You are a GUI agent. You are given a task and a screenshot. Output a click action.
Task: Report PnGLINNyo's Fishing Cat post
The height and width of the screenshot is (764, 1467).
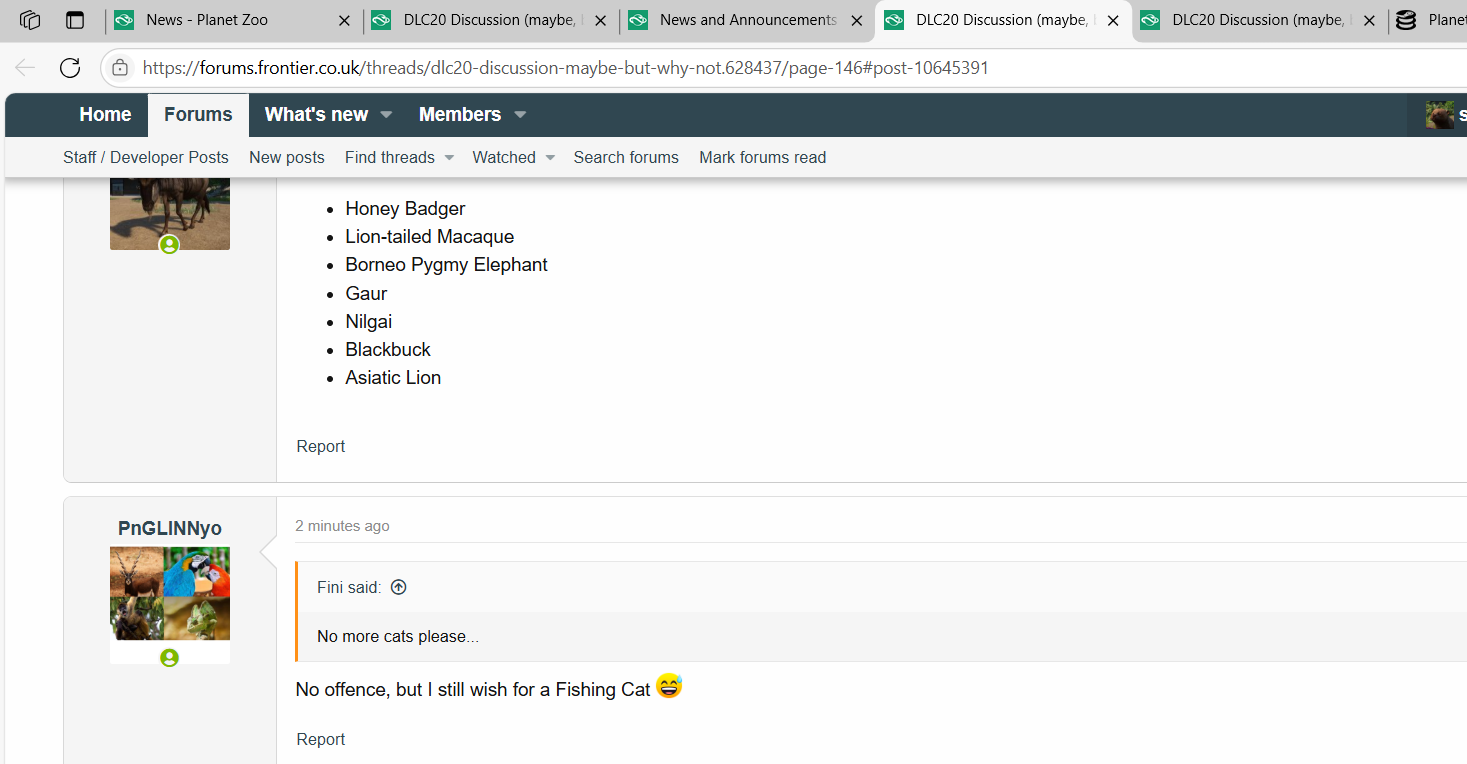click(321, 739)
